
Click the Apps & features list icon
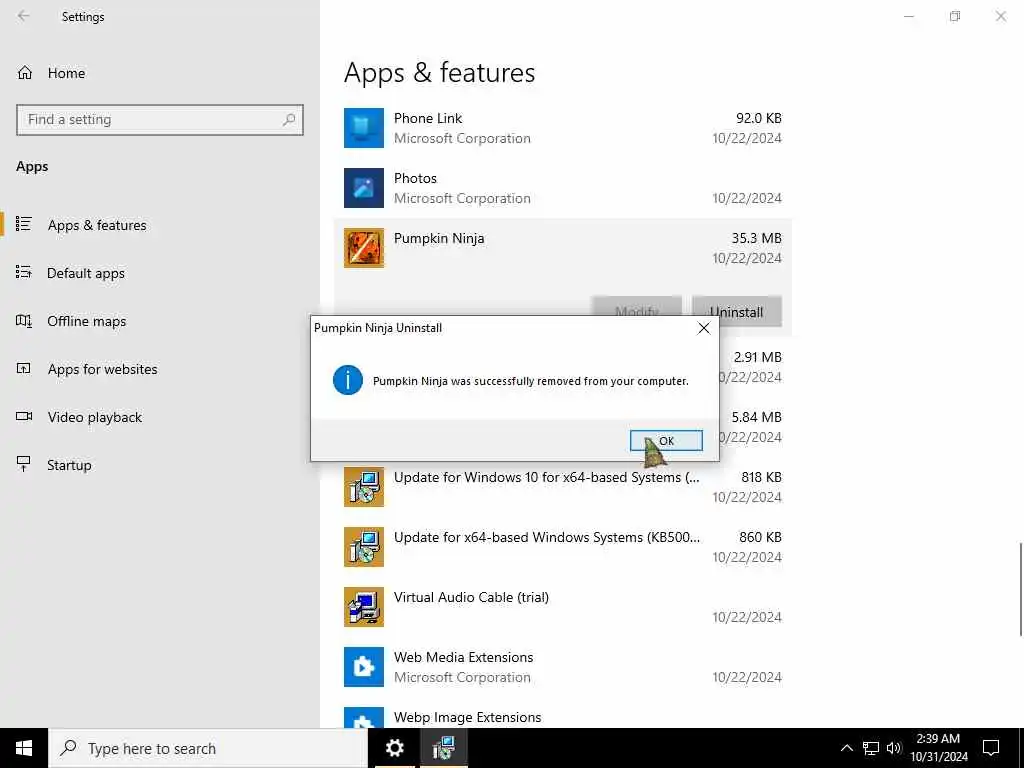coord(24,224)
